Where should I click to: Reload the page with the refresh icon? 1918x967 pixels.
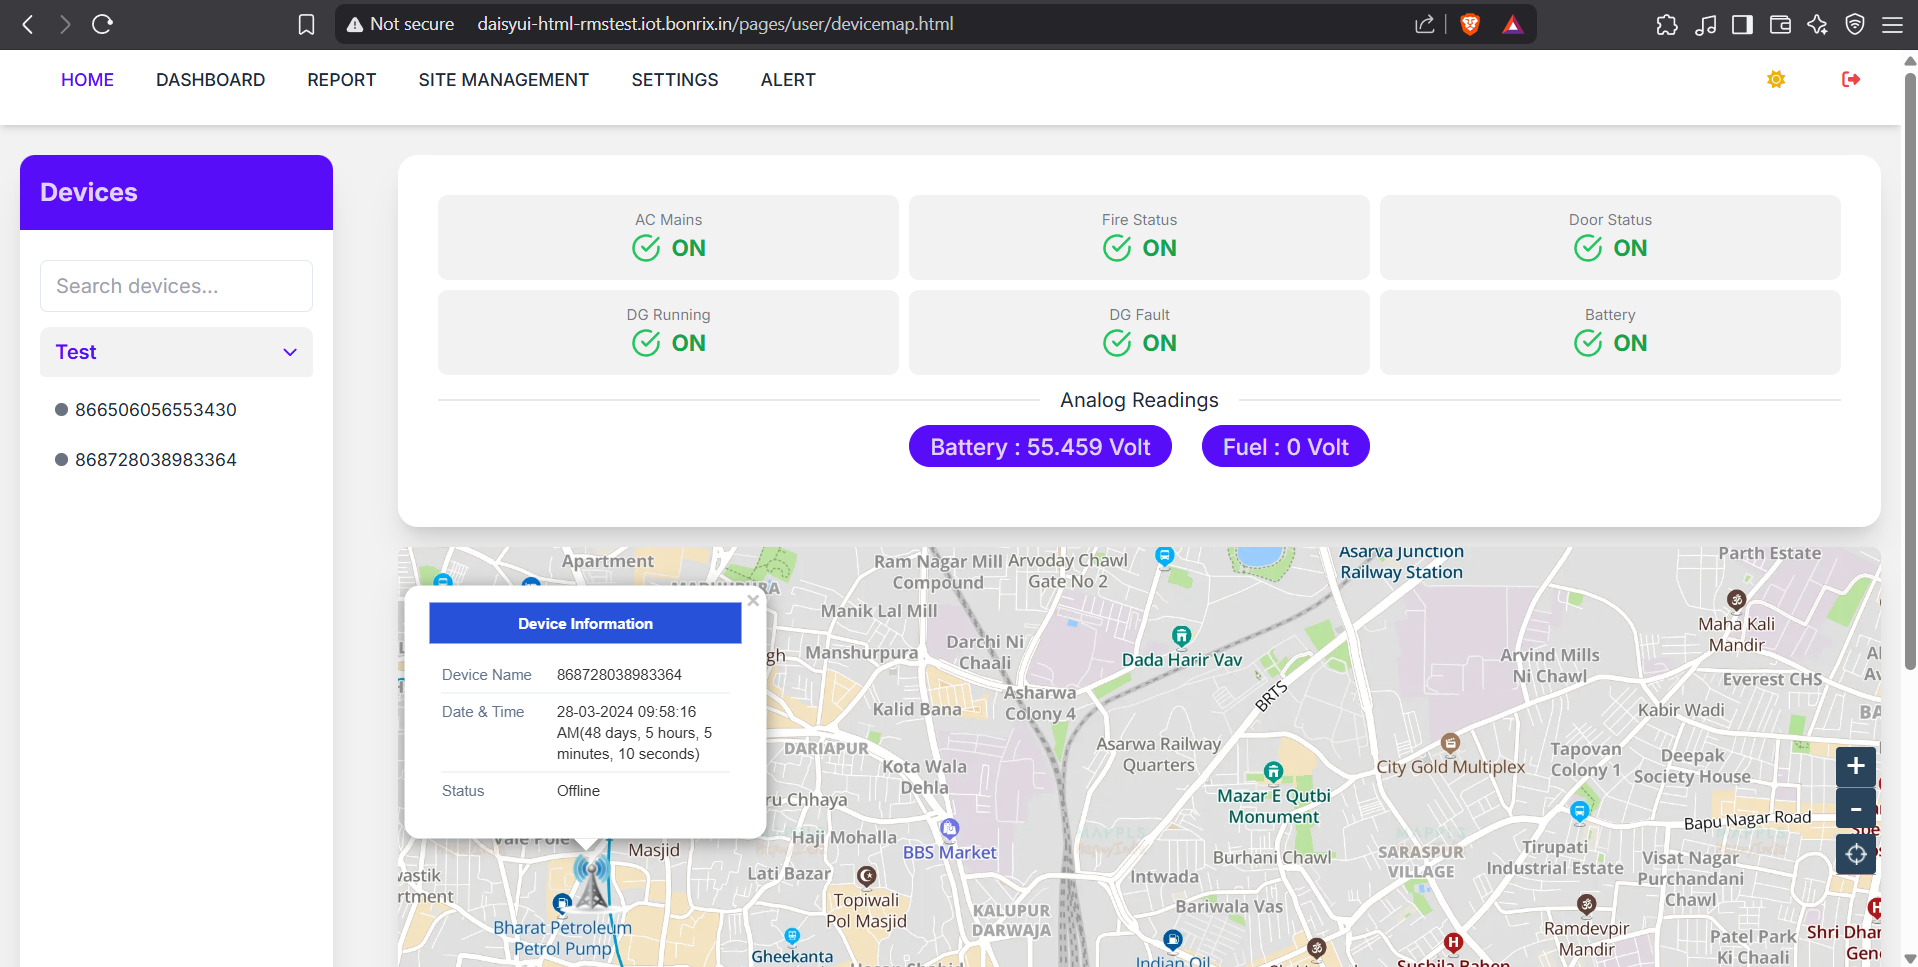(102, 24)
